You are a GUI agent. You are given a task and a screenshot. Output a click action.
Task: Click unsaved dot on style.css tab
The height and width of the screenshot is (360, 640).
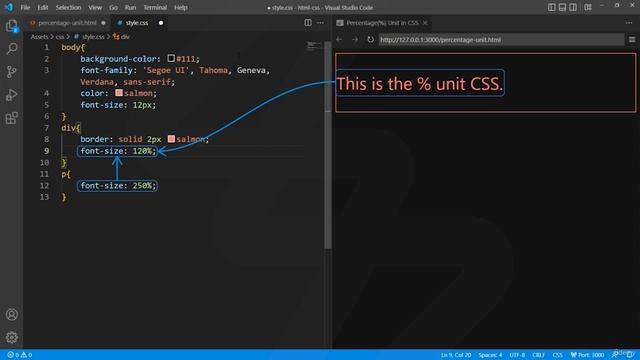(161, 23)
